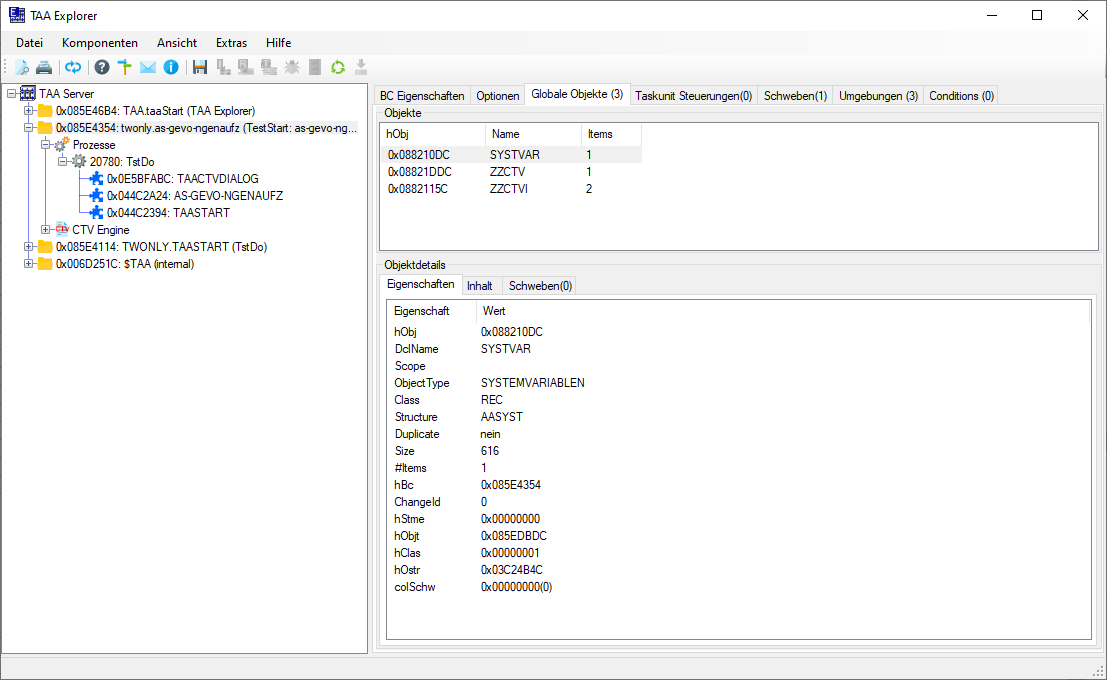The width and height of the screenshot is (1107, 680).
Task: Open the Komponenten menu
Action: tap(100, 42)
